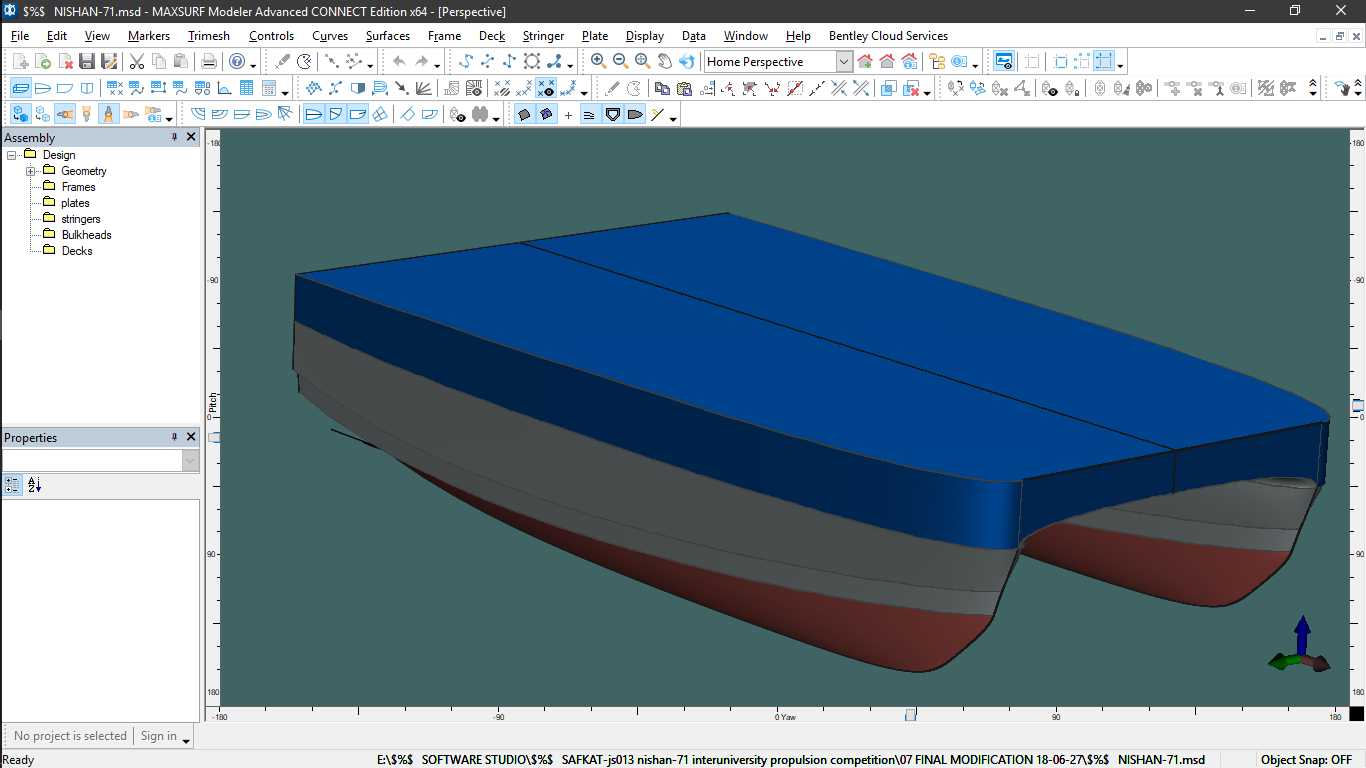Open the Bentley Cloud Services menu

[888, 36]
